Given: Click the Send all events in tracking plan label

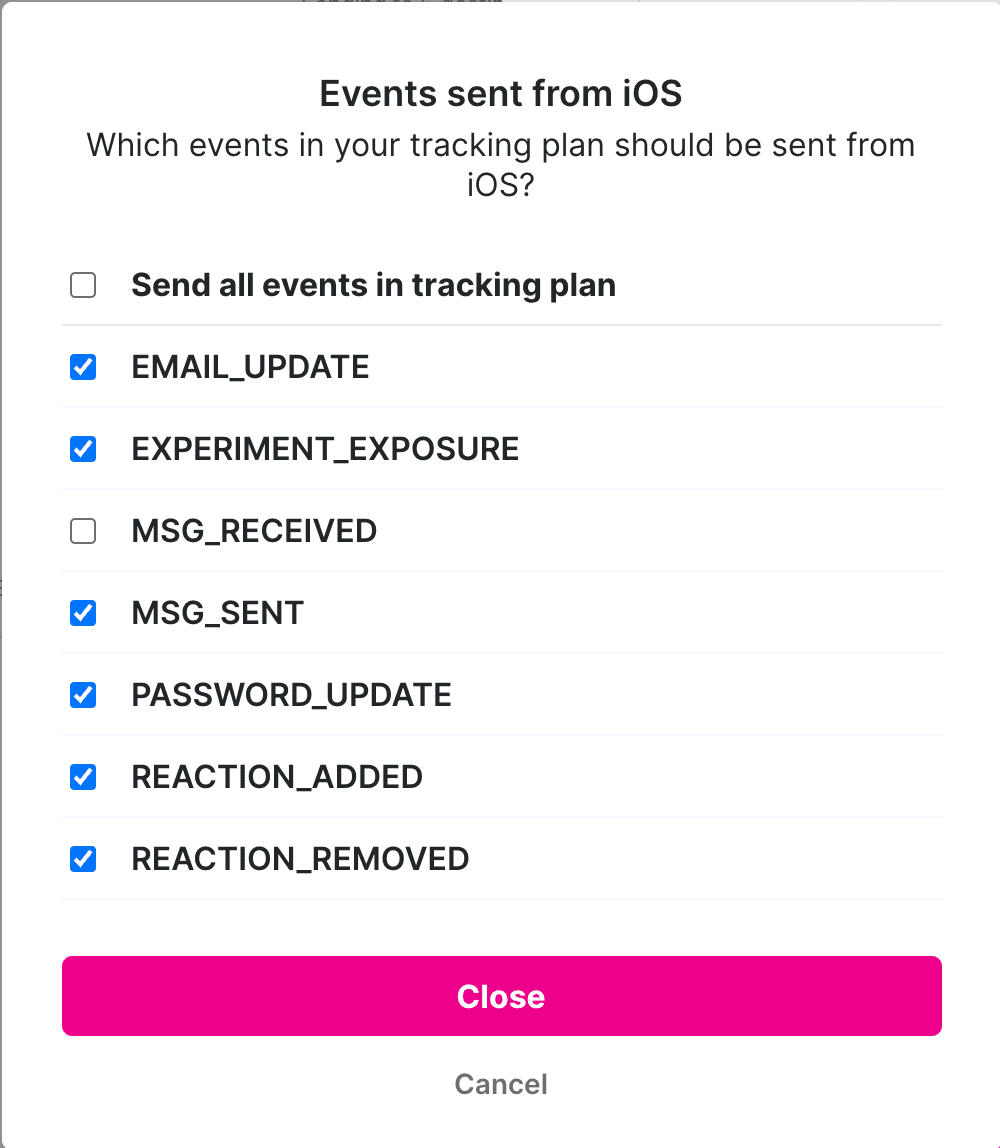Looking at the screenshot, I should 373,285.
